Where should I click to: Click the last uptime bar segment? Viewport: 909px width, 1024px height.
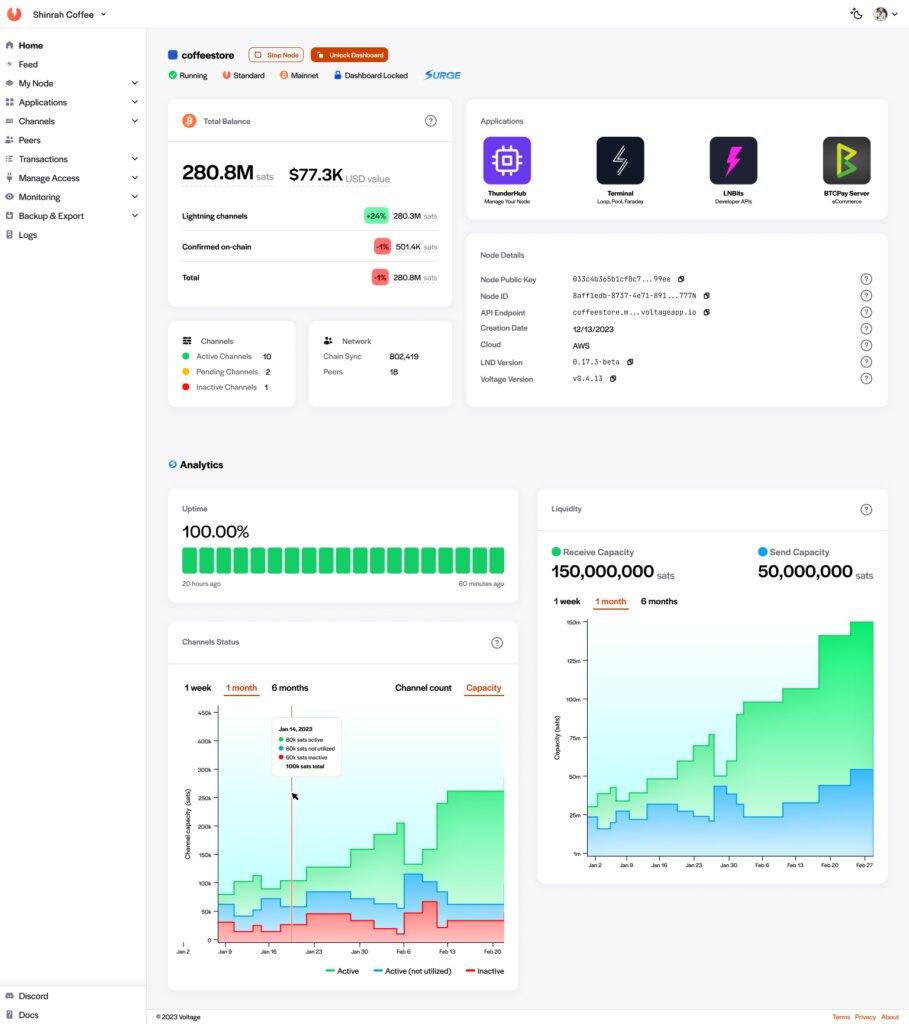coord(497,560)
